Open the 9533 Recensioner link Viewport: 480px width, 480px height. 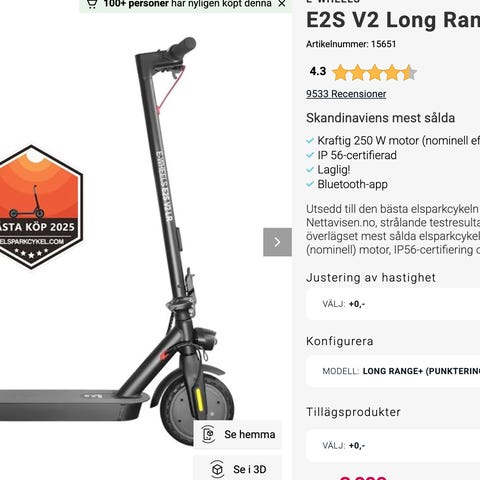coord(346,94)
